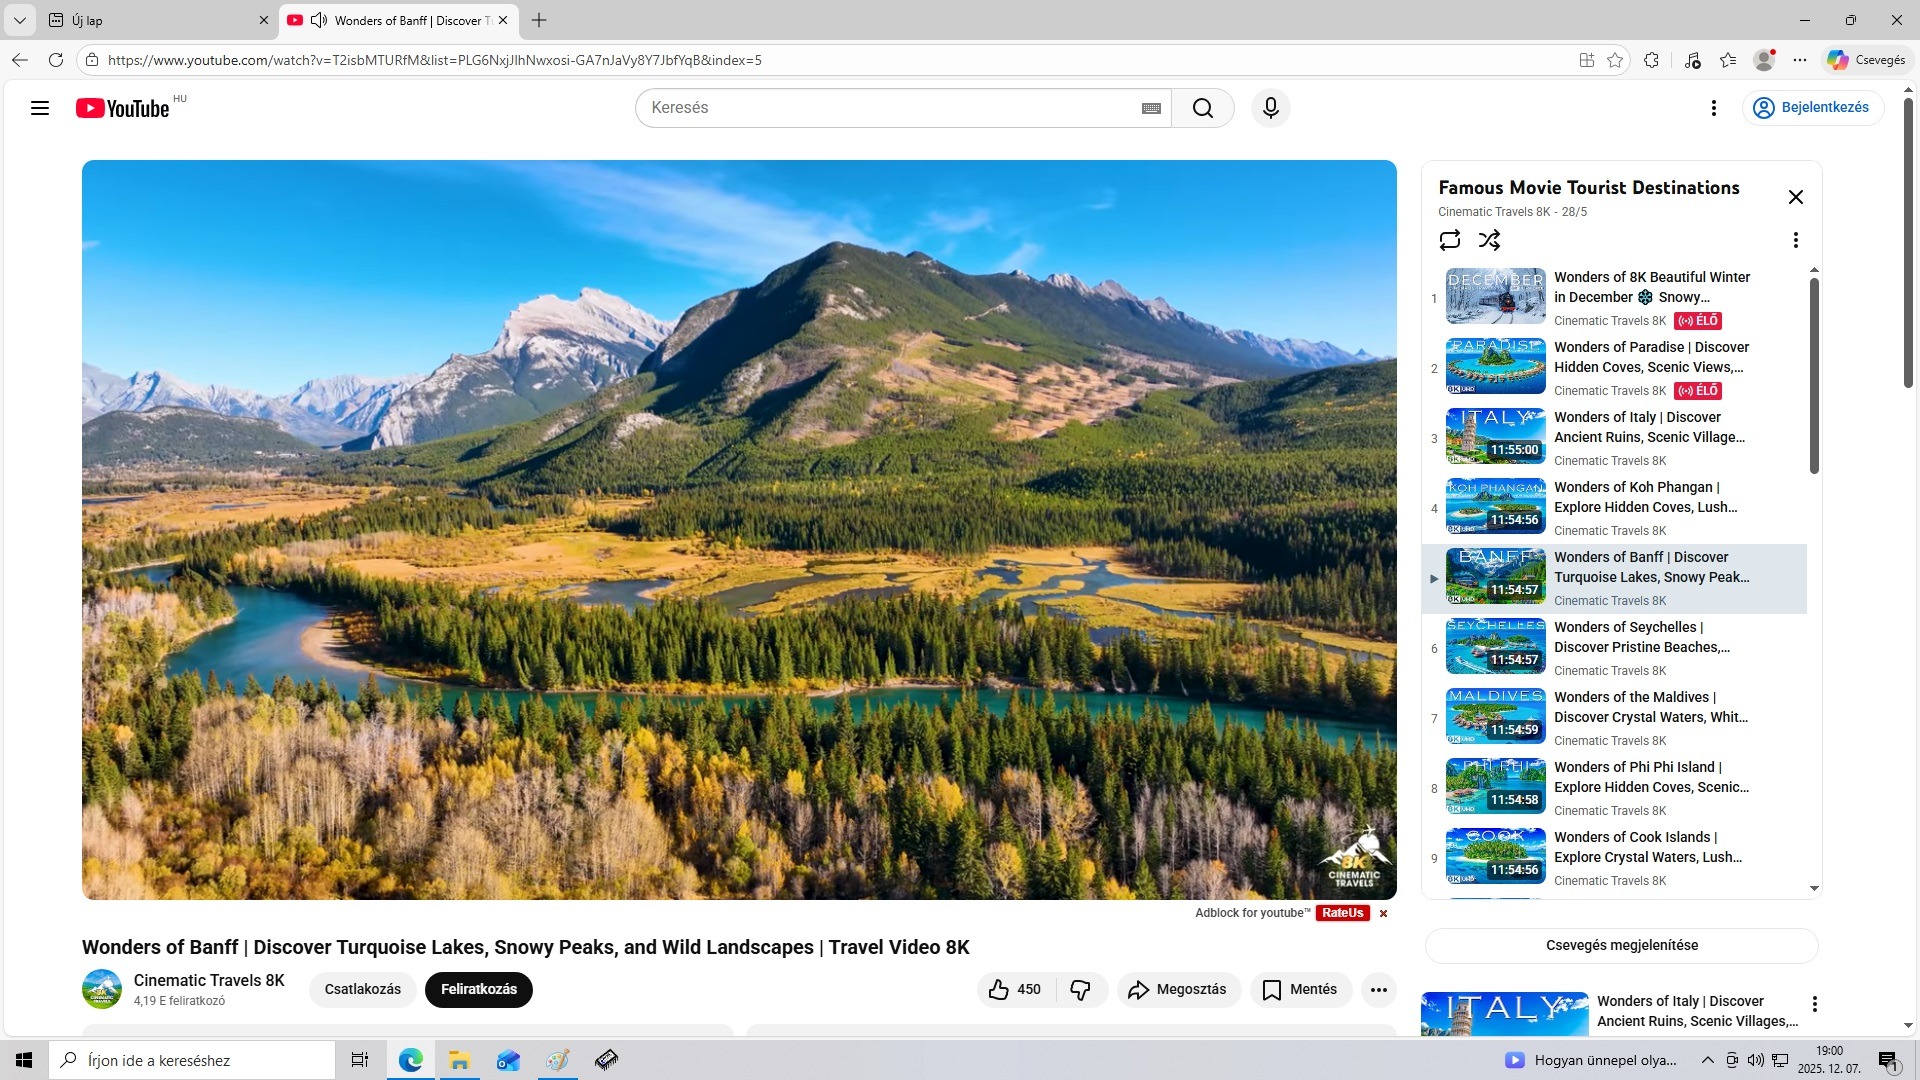Open the on-screen keyboard icon in search box
This screenshot has height=1080, width=1920.
(1151, 108)
